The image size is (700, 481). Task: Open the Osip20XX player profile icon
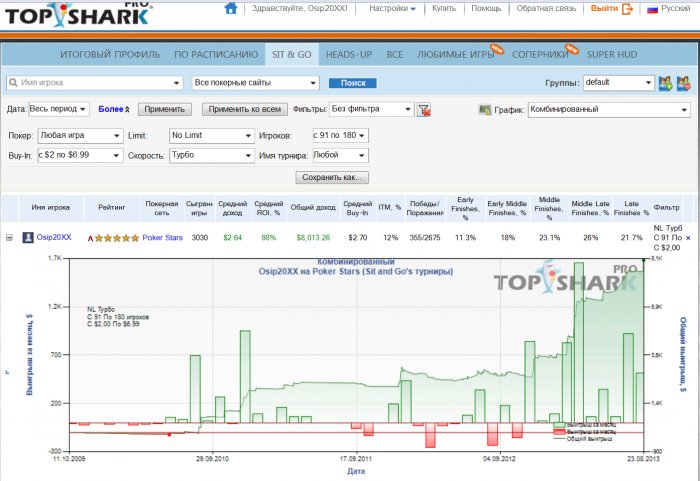28,237
